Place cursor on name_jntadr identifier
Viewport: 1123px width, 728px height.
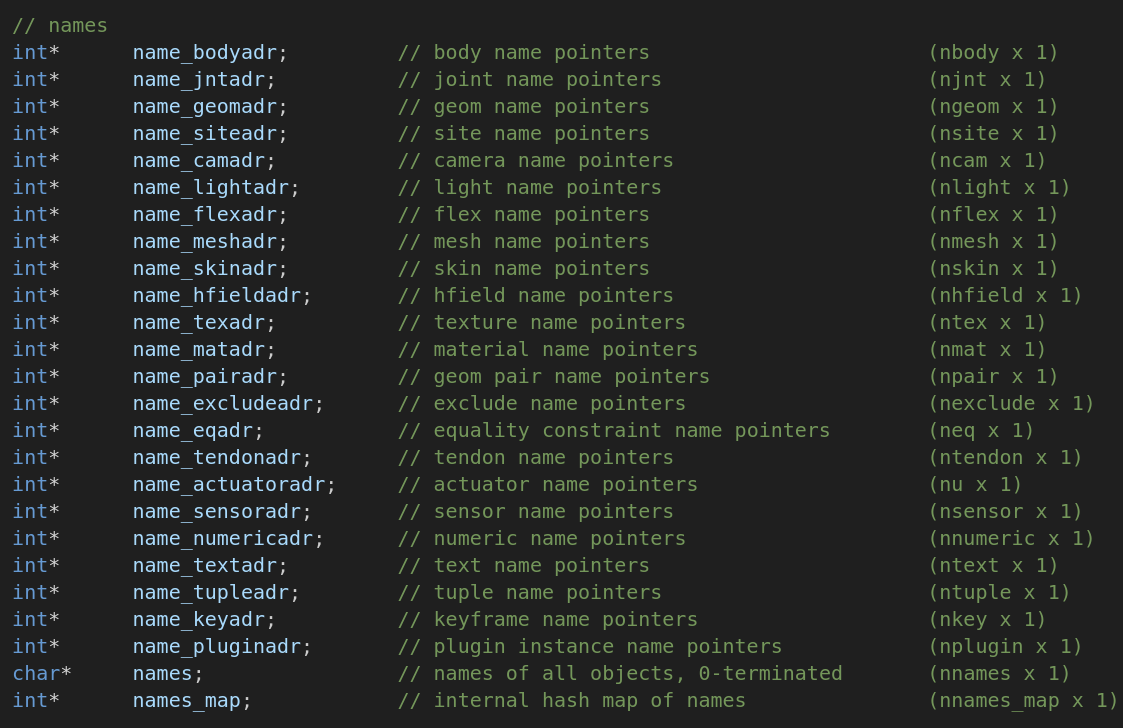[199, 79]
